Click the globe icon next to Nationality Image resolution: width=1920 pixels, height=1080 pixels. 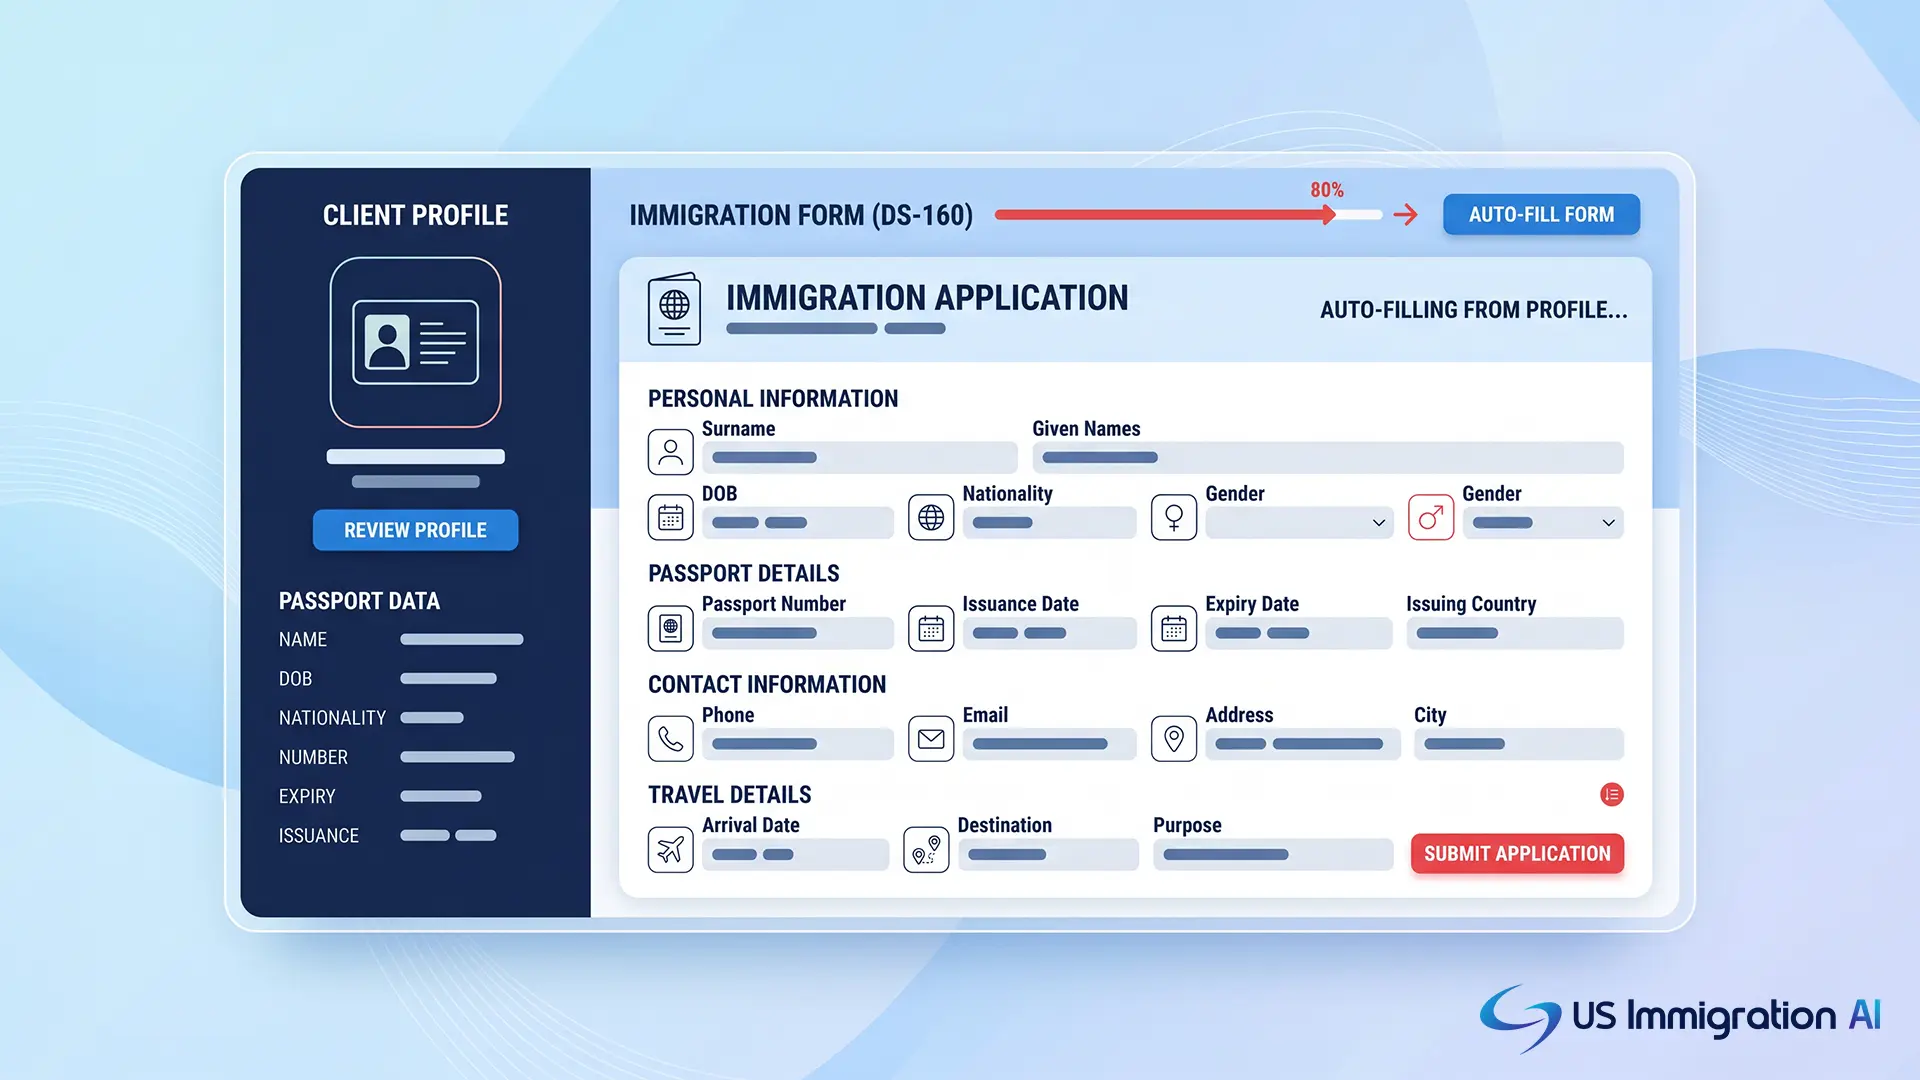[x=931, y=517]
